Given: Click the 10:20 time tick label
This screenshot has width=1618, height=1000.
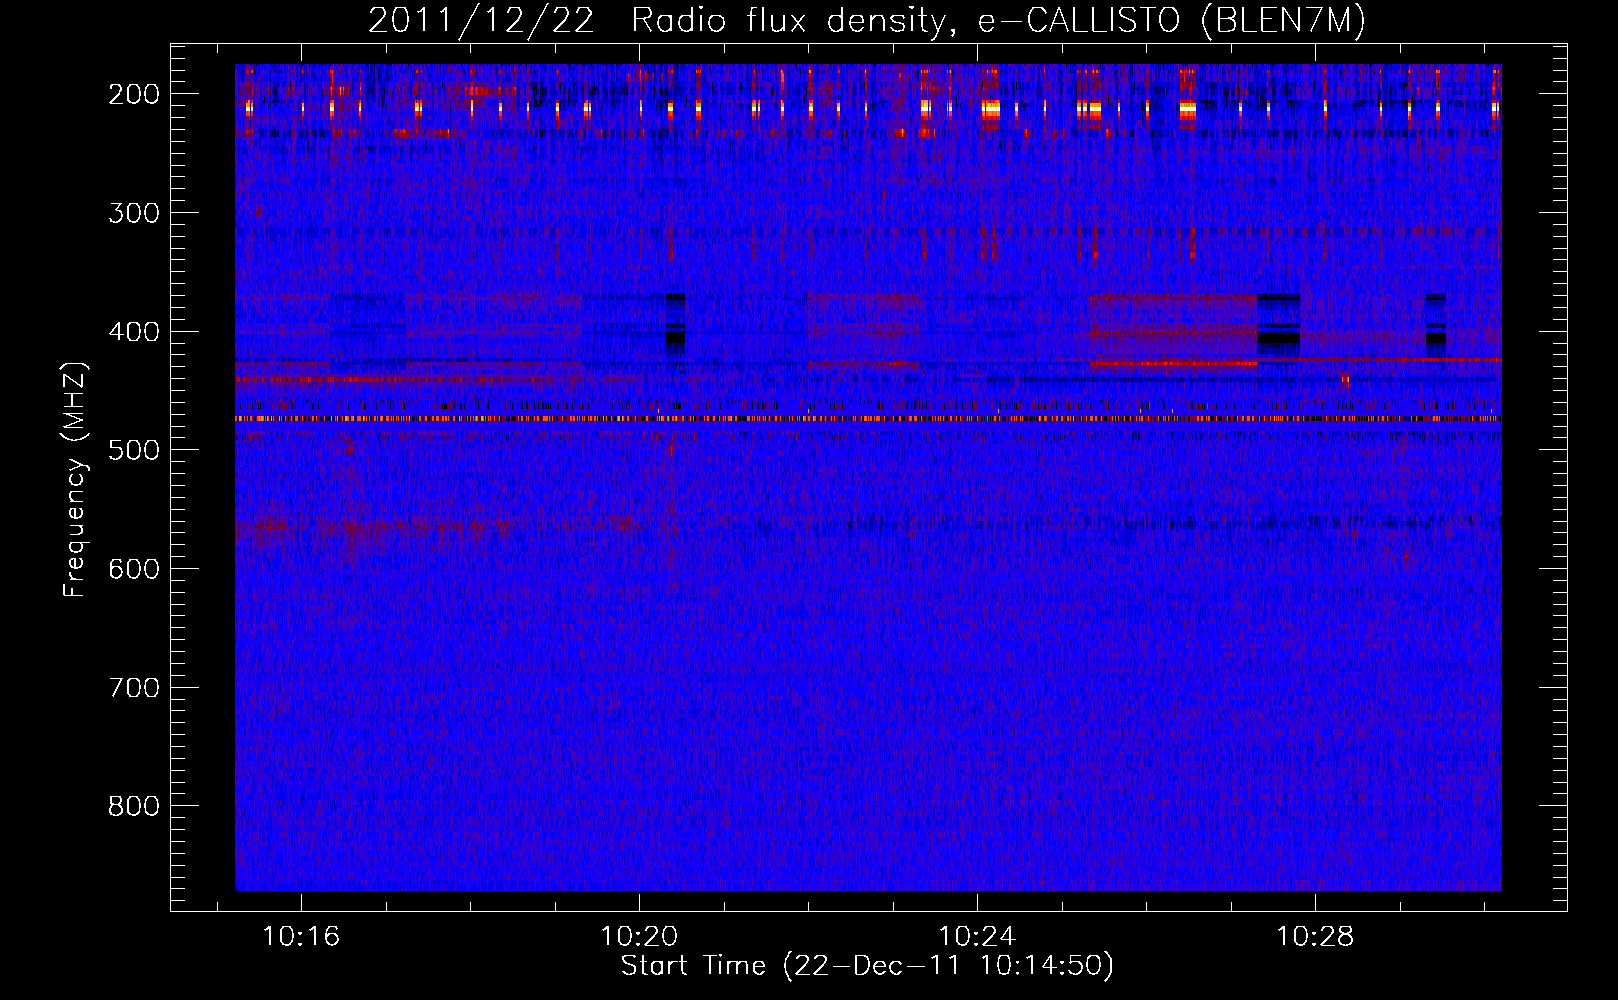Looking at the screenshot, I should [x=639, y=937].
